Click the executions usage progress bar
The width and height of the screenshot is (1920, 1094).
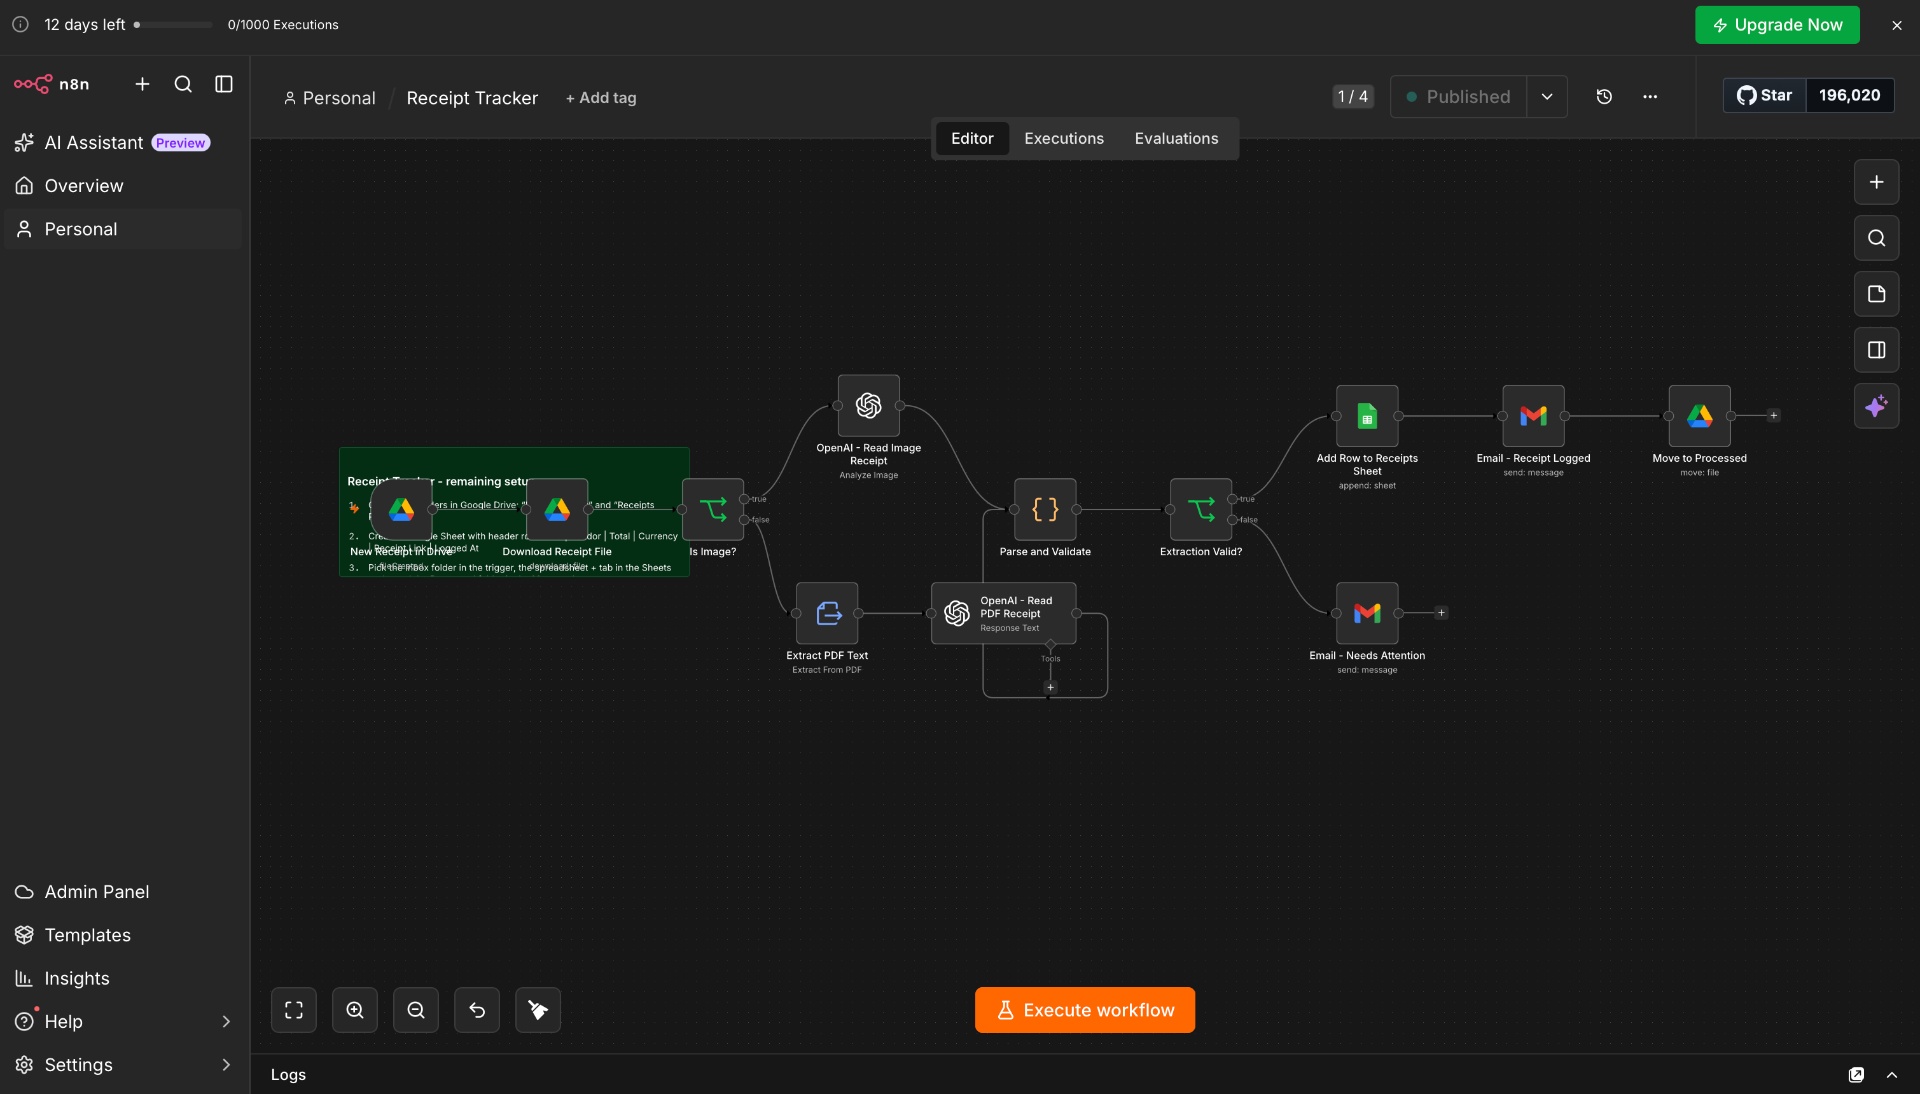pyautogui.click(x=172, y=24)
